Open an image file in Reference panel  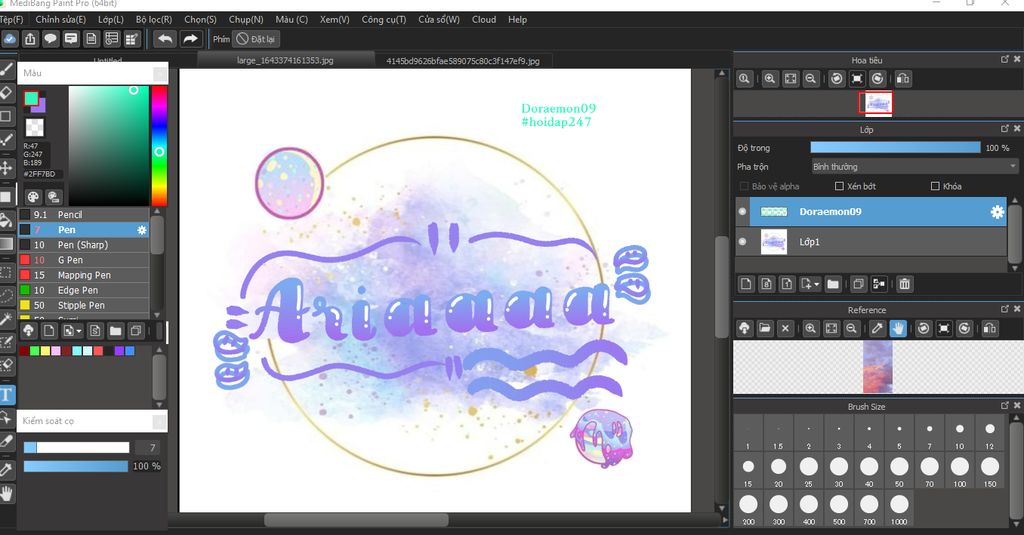tap(765, 329)
